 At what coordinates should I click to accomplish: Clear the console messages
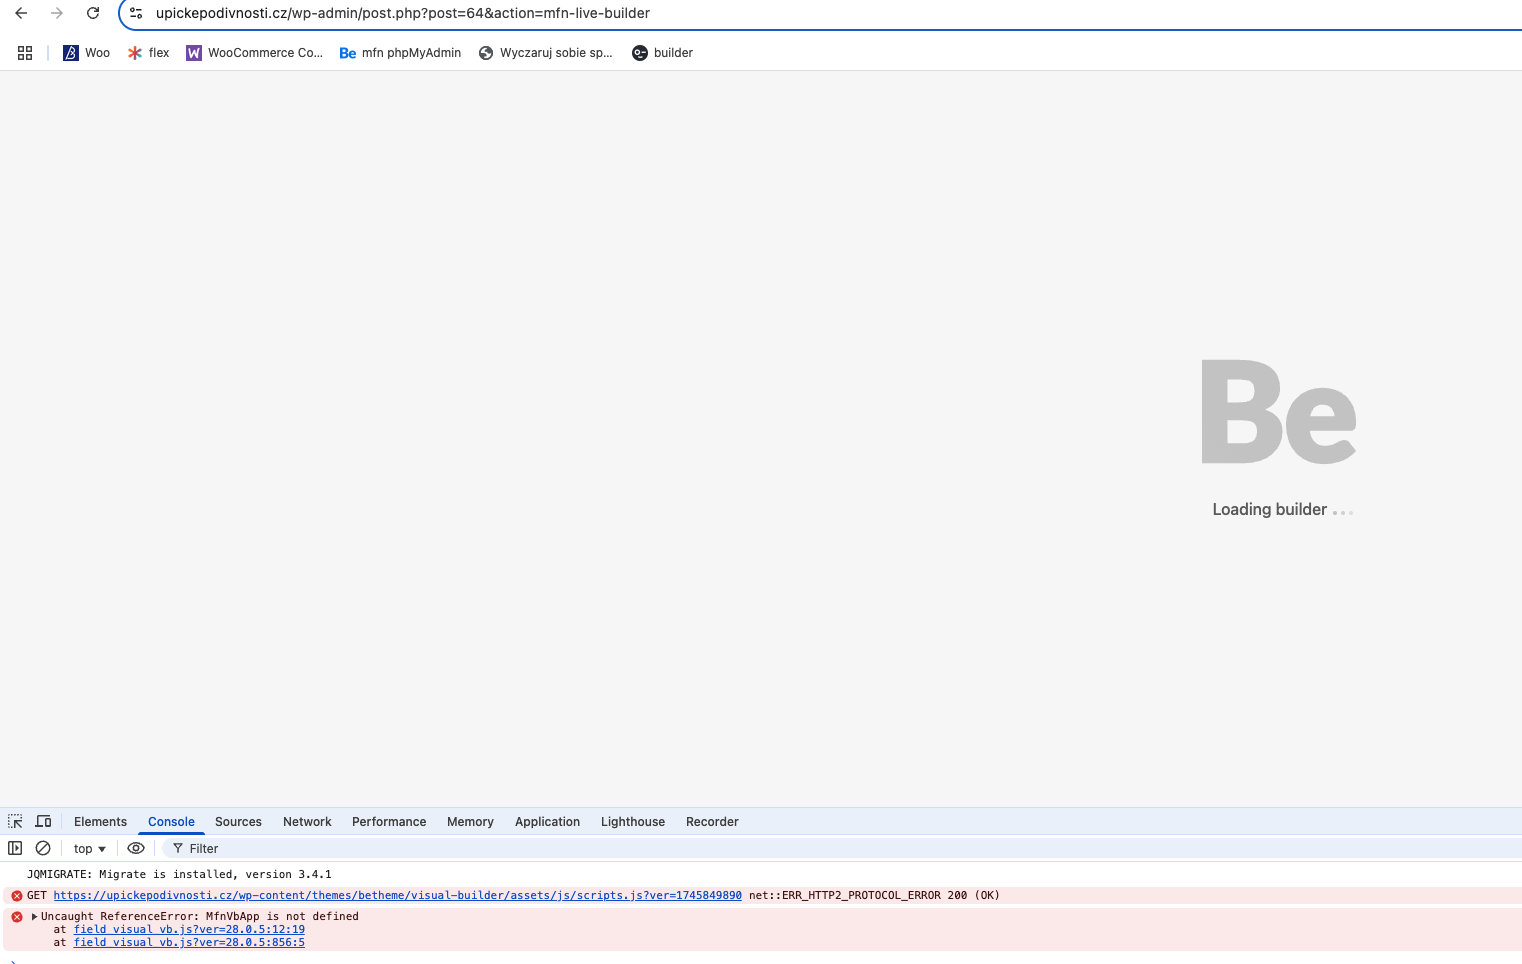click(x=43, y=848)
